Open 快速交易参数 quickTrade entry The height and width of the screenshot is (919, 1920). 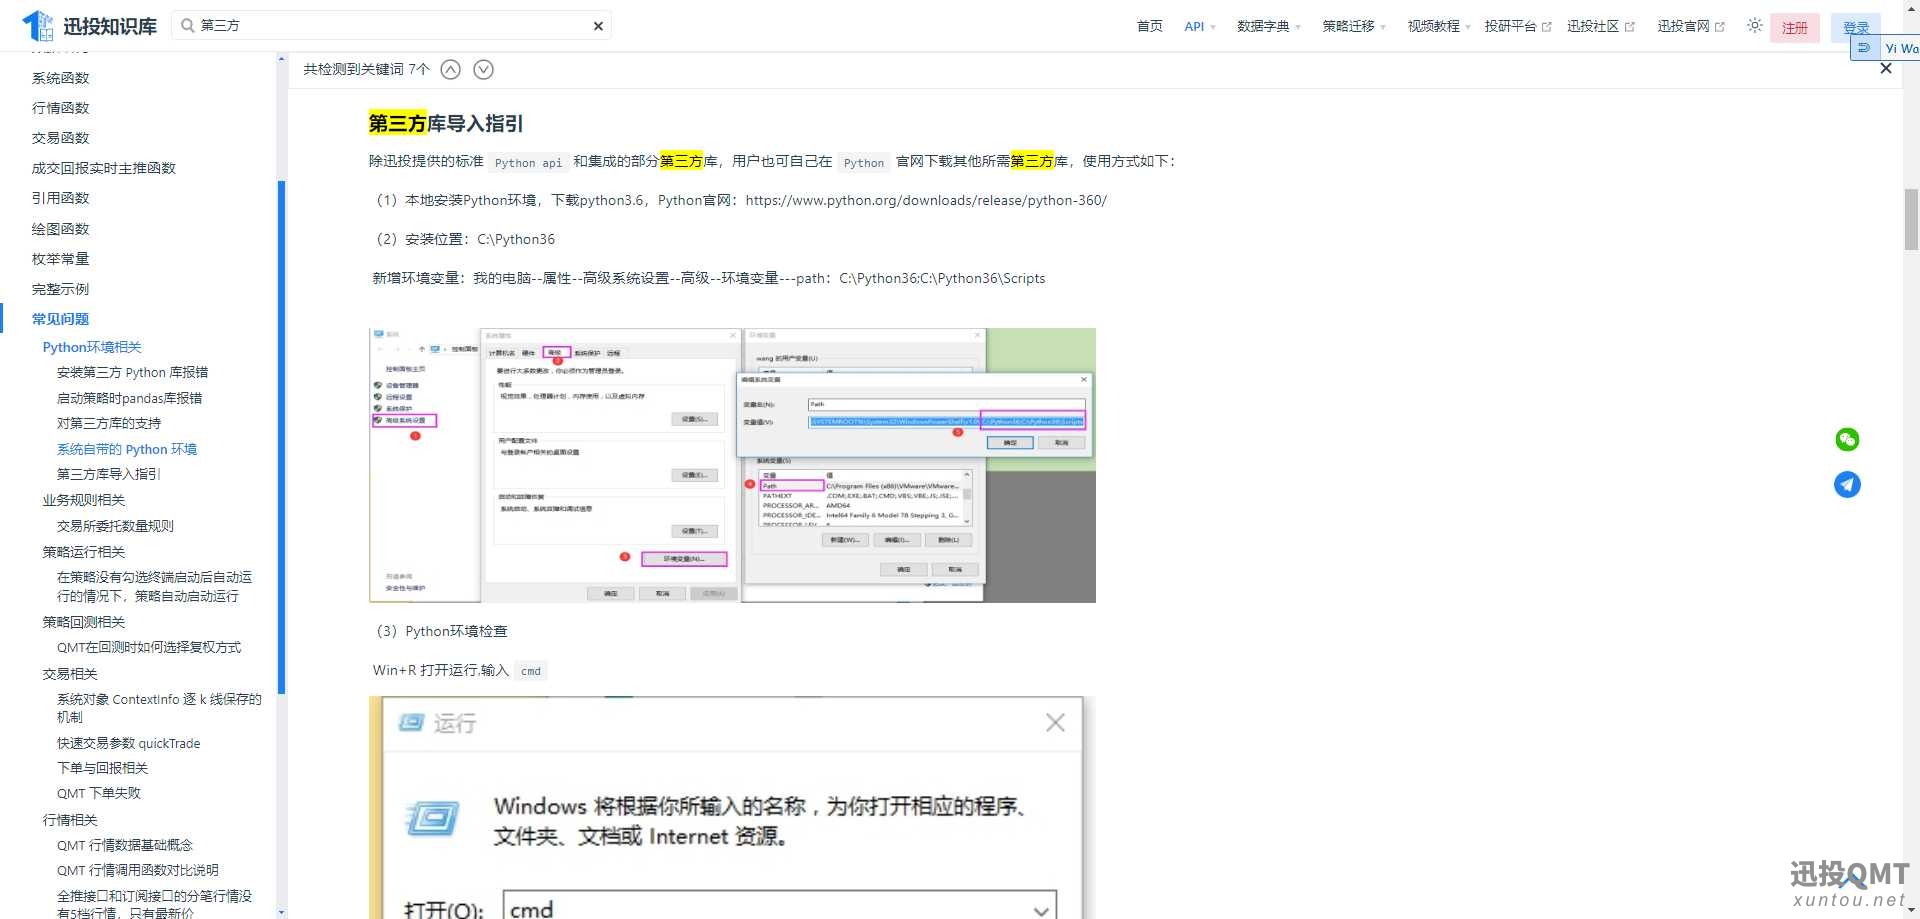pyautogui.click(x=129, y=743)
